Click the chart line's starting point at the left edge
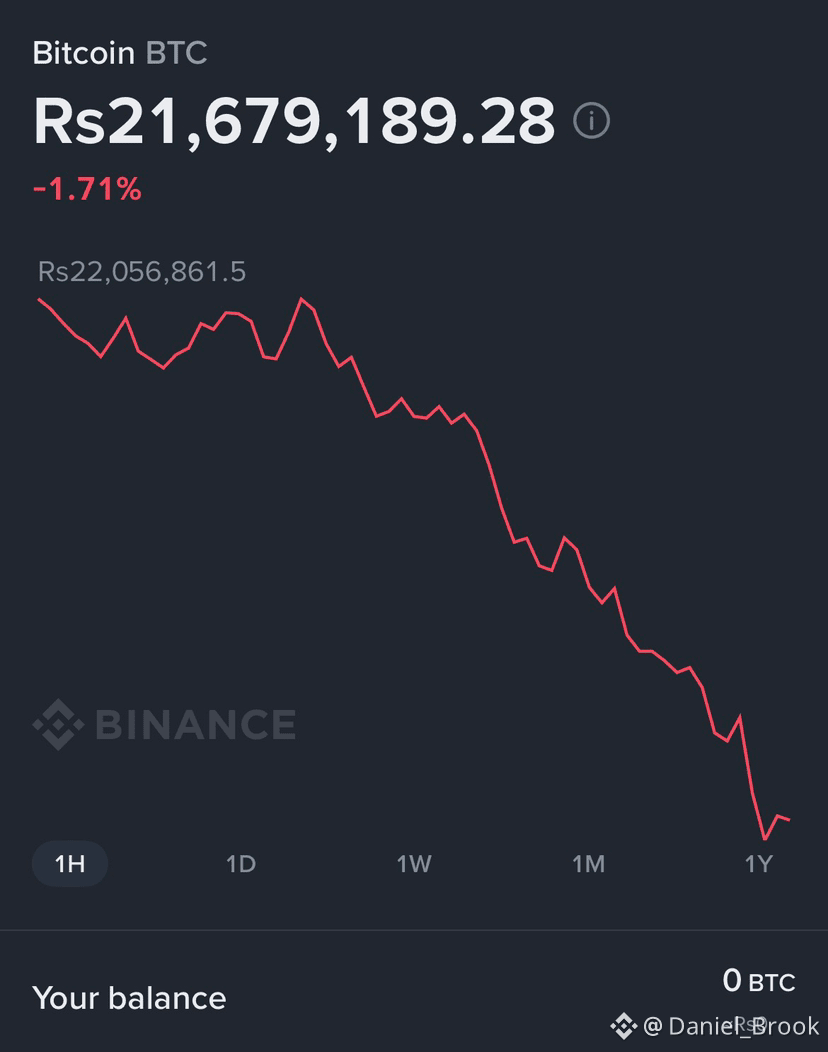 (x=39, y=299)
